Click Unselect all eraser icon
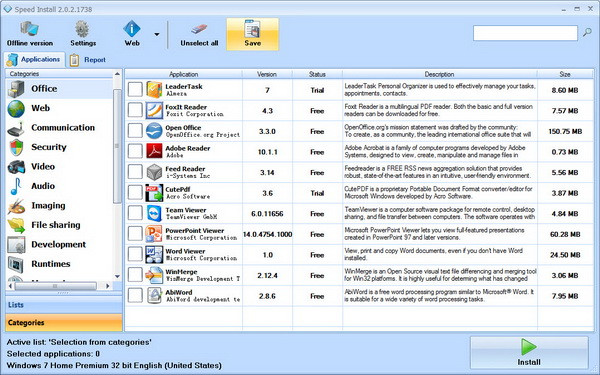The image size is (600, 375). [x=199, y=29]
